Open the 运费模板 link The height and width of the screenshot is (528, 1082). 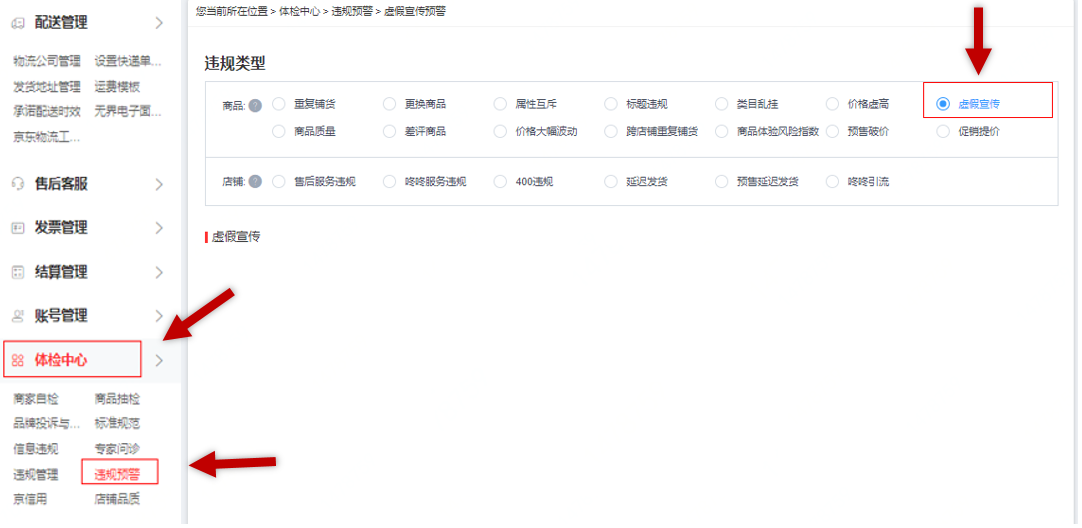117,87
